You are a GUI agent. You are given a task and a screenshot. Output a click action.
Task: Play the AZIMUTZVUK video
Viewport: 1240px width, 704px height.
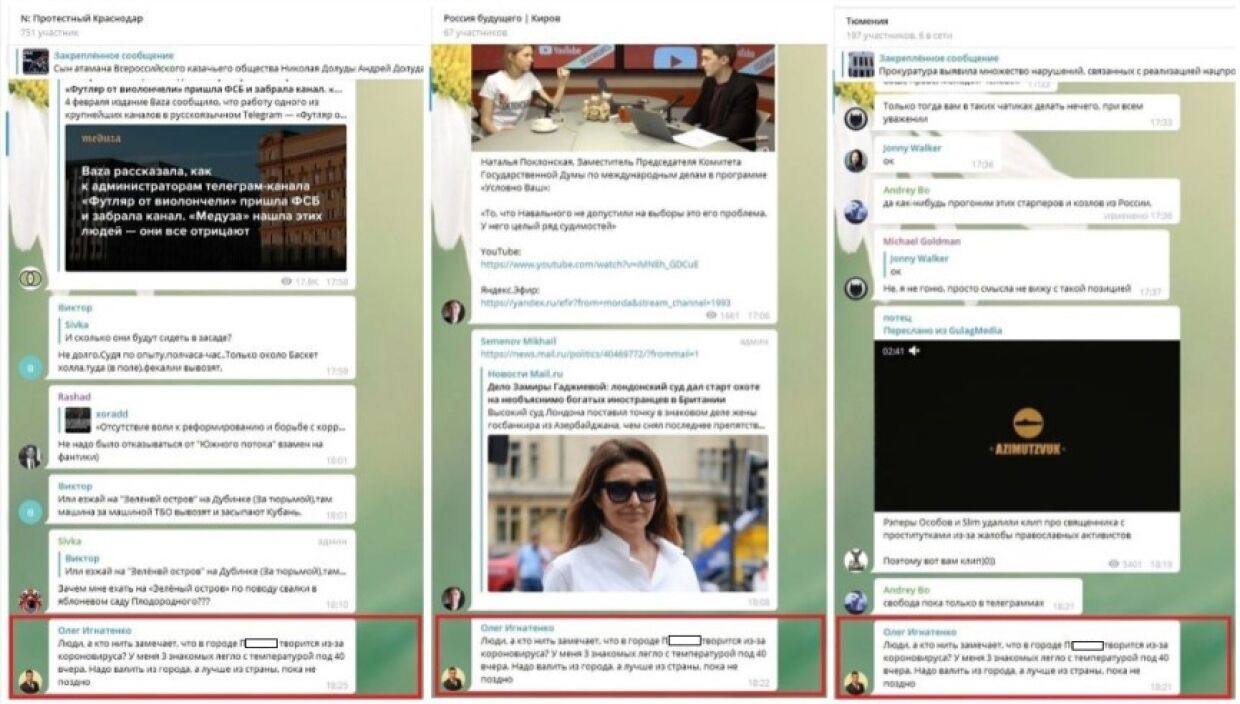[x=1026, y=425]
